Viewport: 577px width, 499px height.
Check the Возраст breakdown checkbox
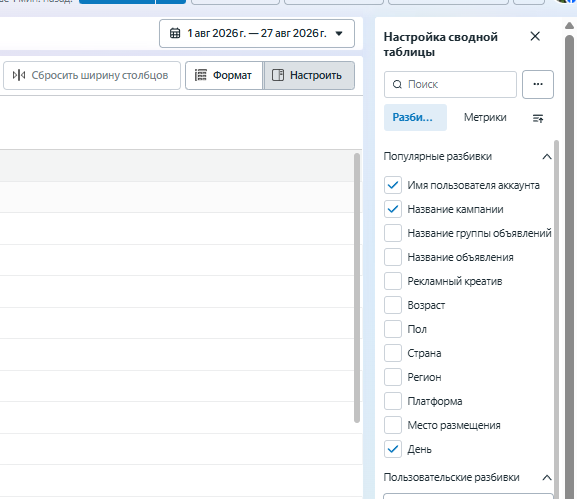tap(393, 305)
